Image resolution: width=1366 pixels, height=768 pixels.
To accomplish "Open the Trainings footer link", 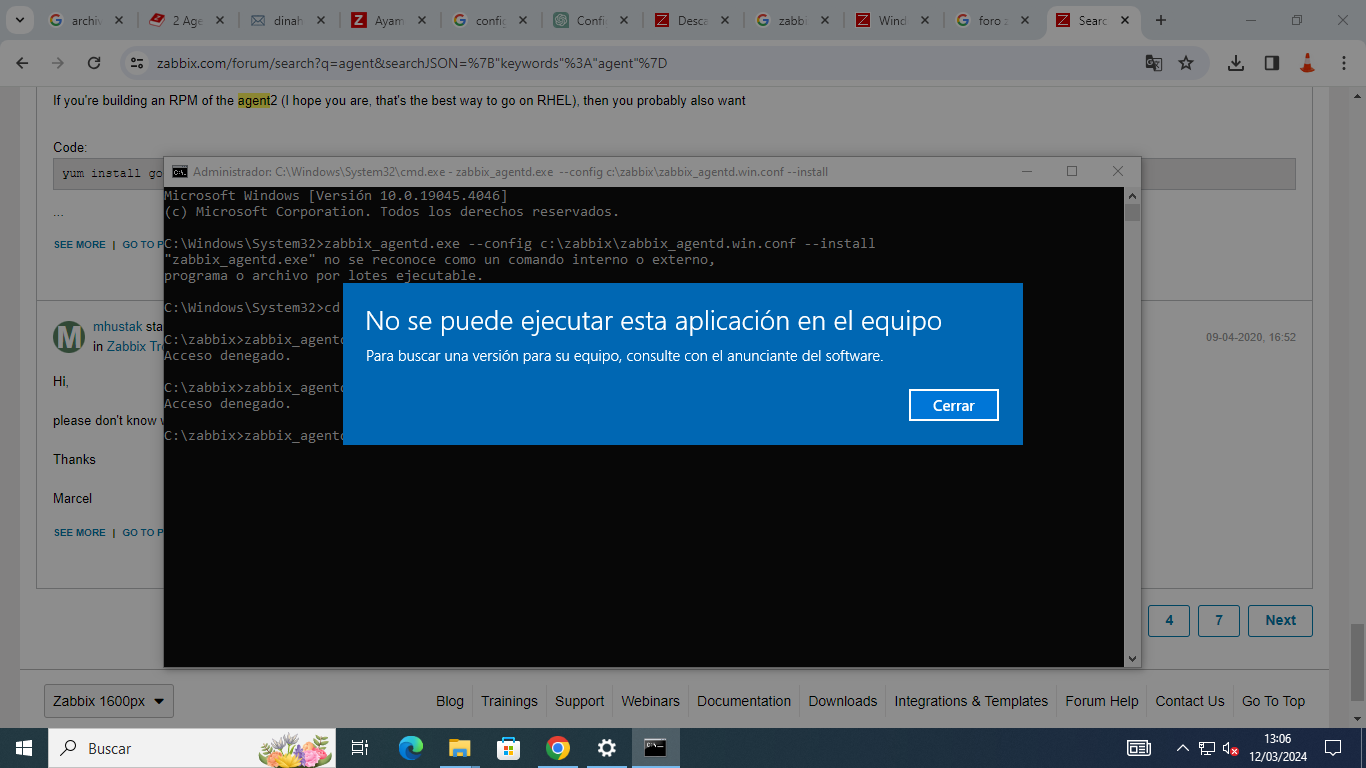I will click(509, 701).
